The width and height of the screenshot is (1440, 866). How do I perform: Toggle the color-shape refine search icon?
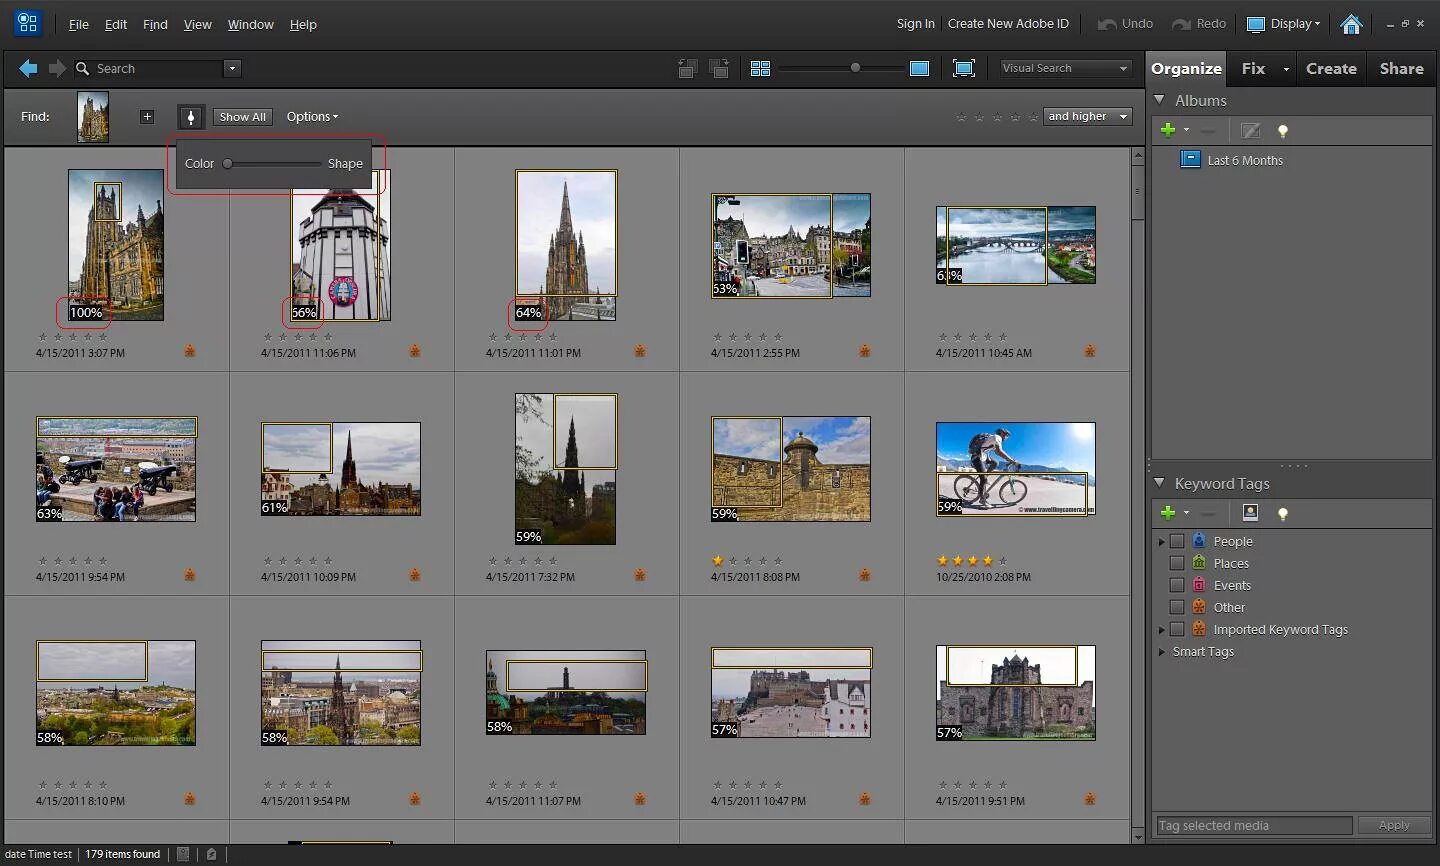click(x=190, y=117)
